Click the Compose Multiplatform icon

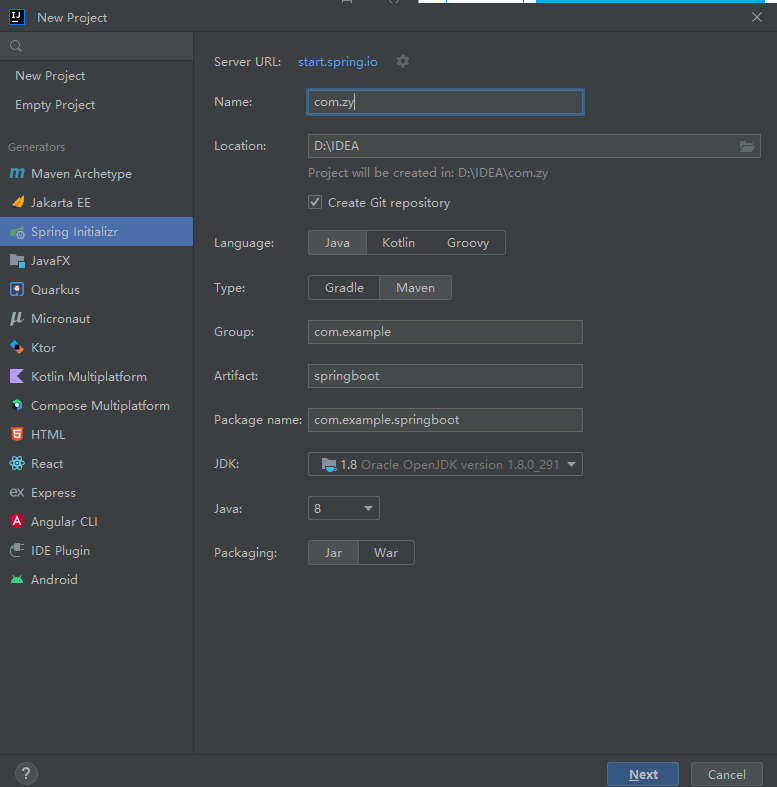click(17, 406)
